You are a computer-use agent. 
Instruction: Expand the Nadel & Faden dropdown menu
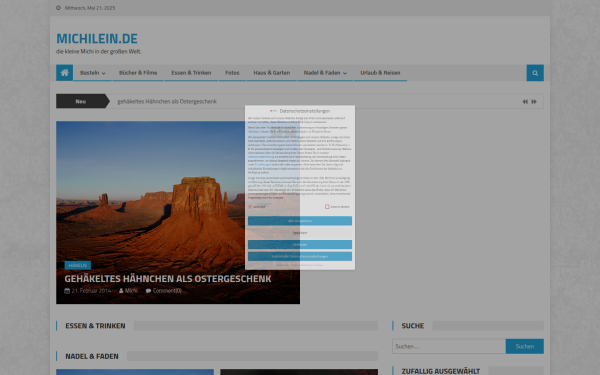(x=325, y=73)
